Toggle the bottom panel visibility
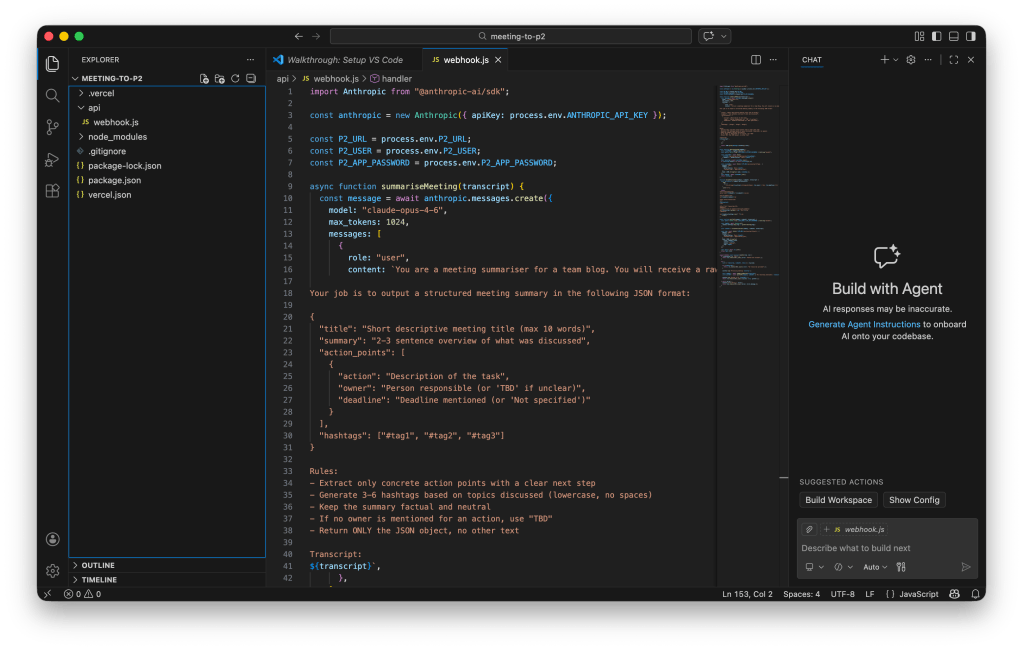This screenshot has width=1023, height=650. coord(951,36)
